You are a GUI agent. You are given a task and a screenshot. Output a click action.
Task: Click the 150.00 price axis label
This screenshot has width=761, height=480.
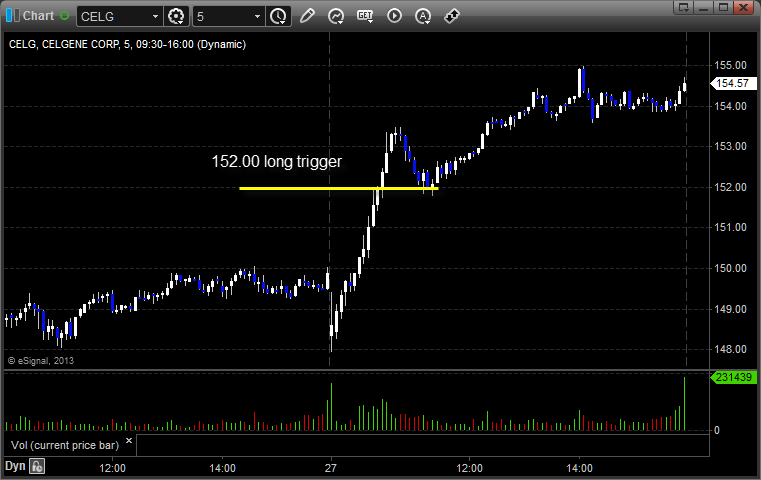pos(730,268)
